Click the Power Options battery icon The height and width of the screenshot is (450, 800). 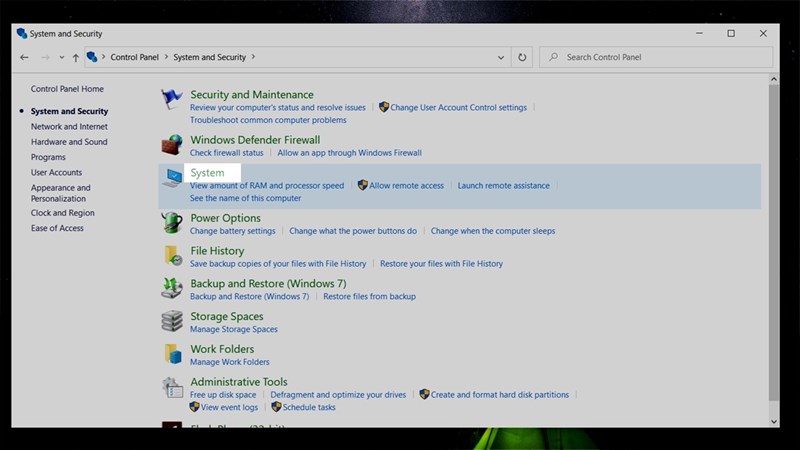tap(172, 222)
